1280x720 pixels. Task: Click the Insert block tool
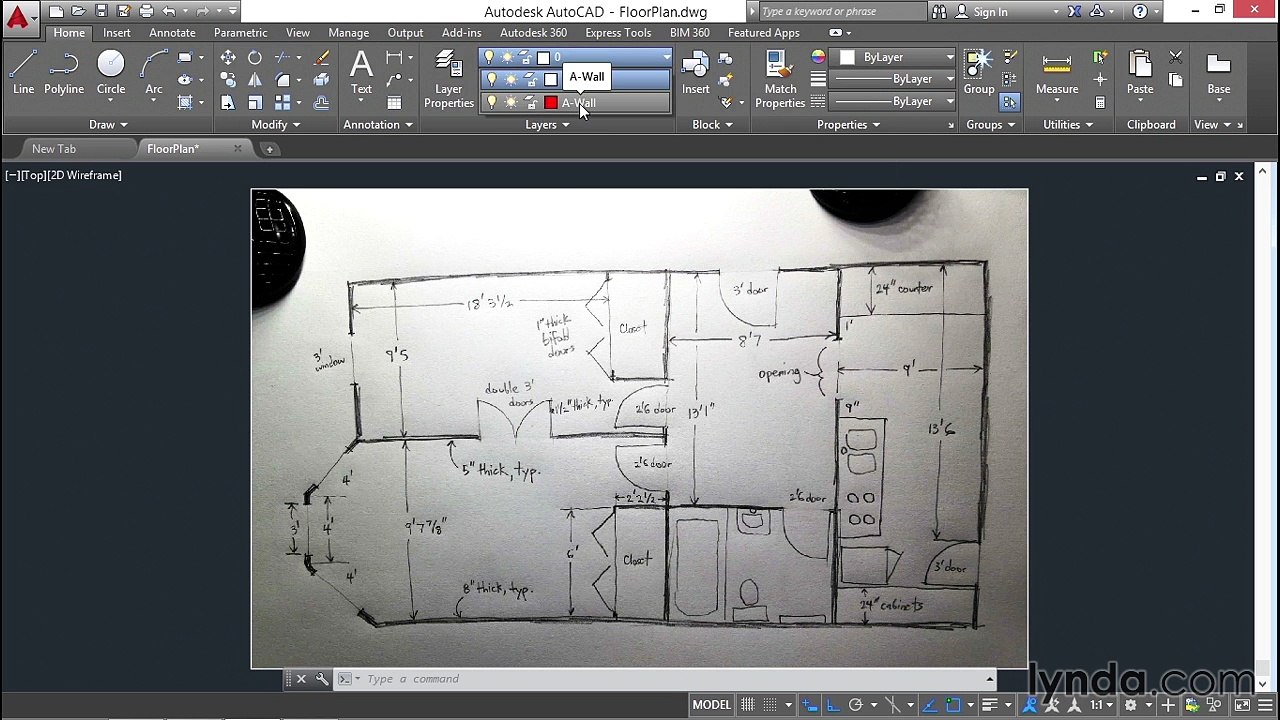696,73
